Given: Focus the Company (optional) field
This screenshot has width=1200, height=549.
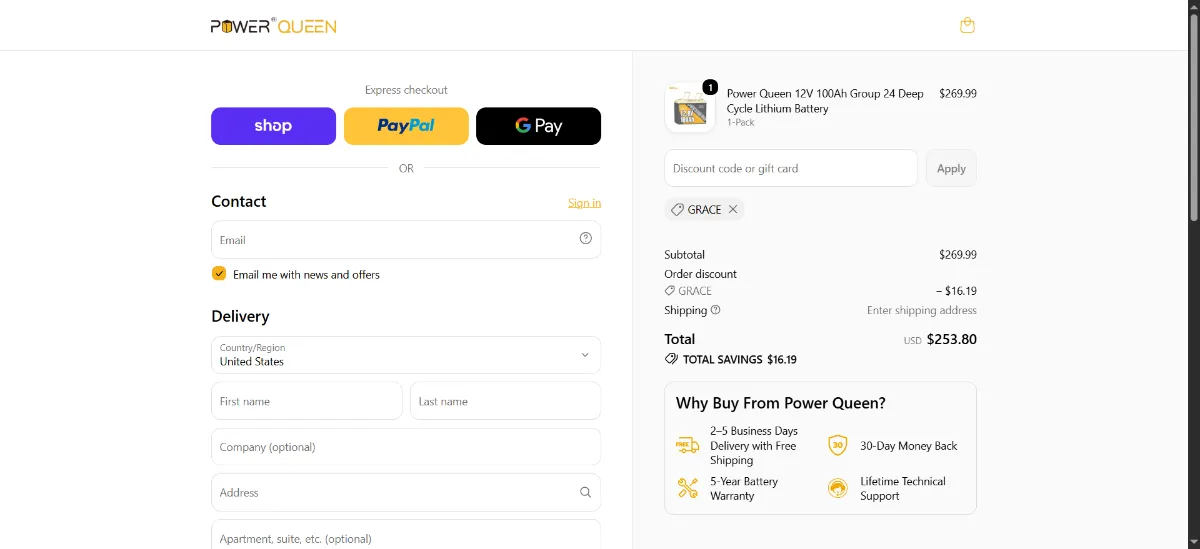Looking at the screenshot, I should (406, 447).
